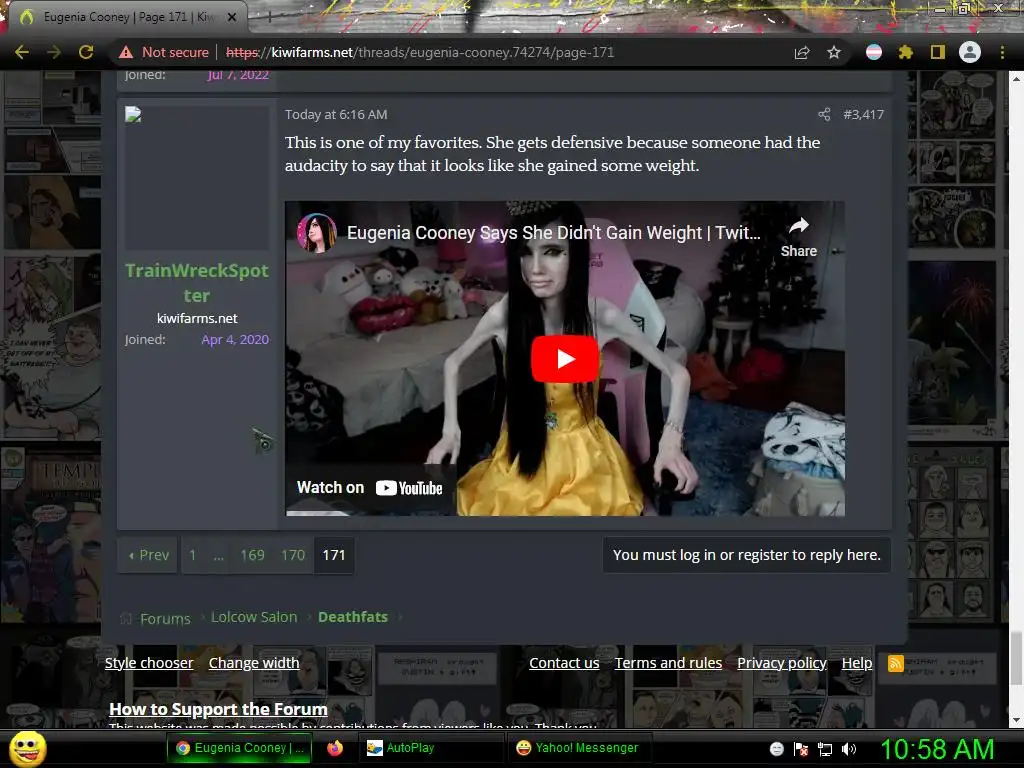Open the Help link in footer

click(x=857, y=663)
